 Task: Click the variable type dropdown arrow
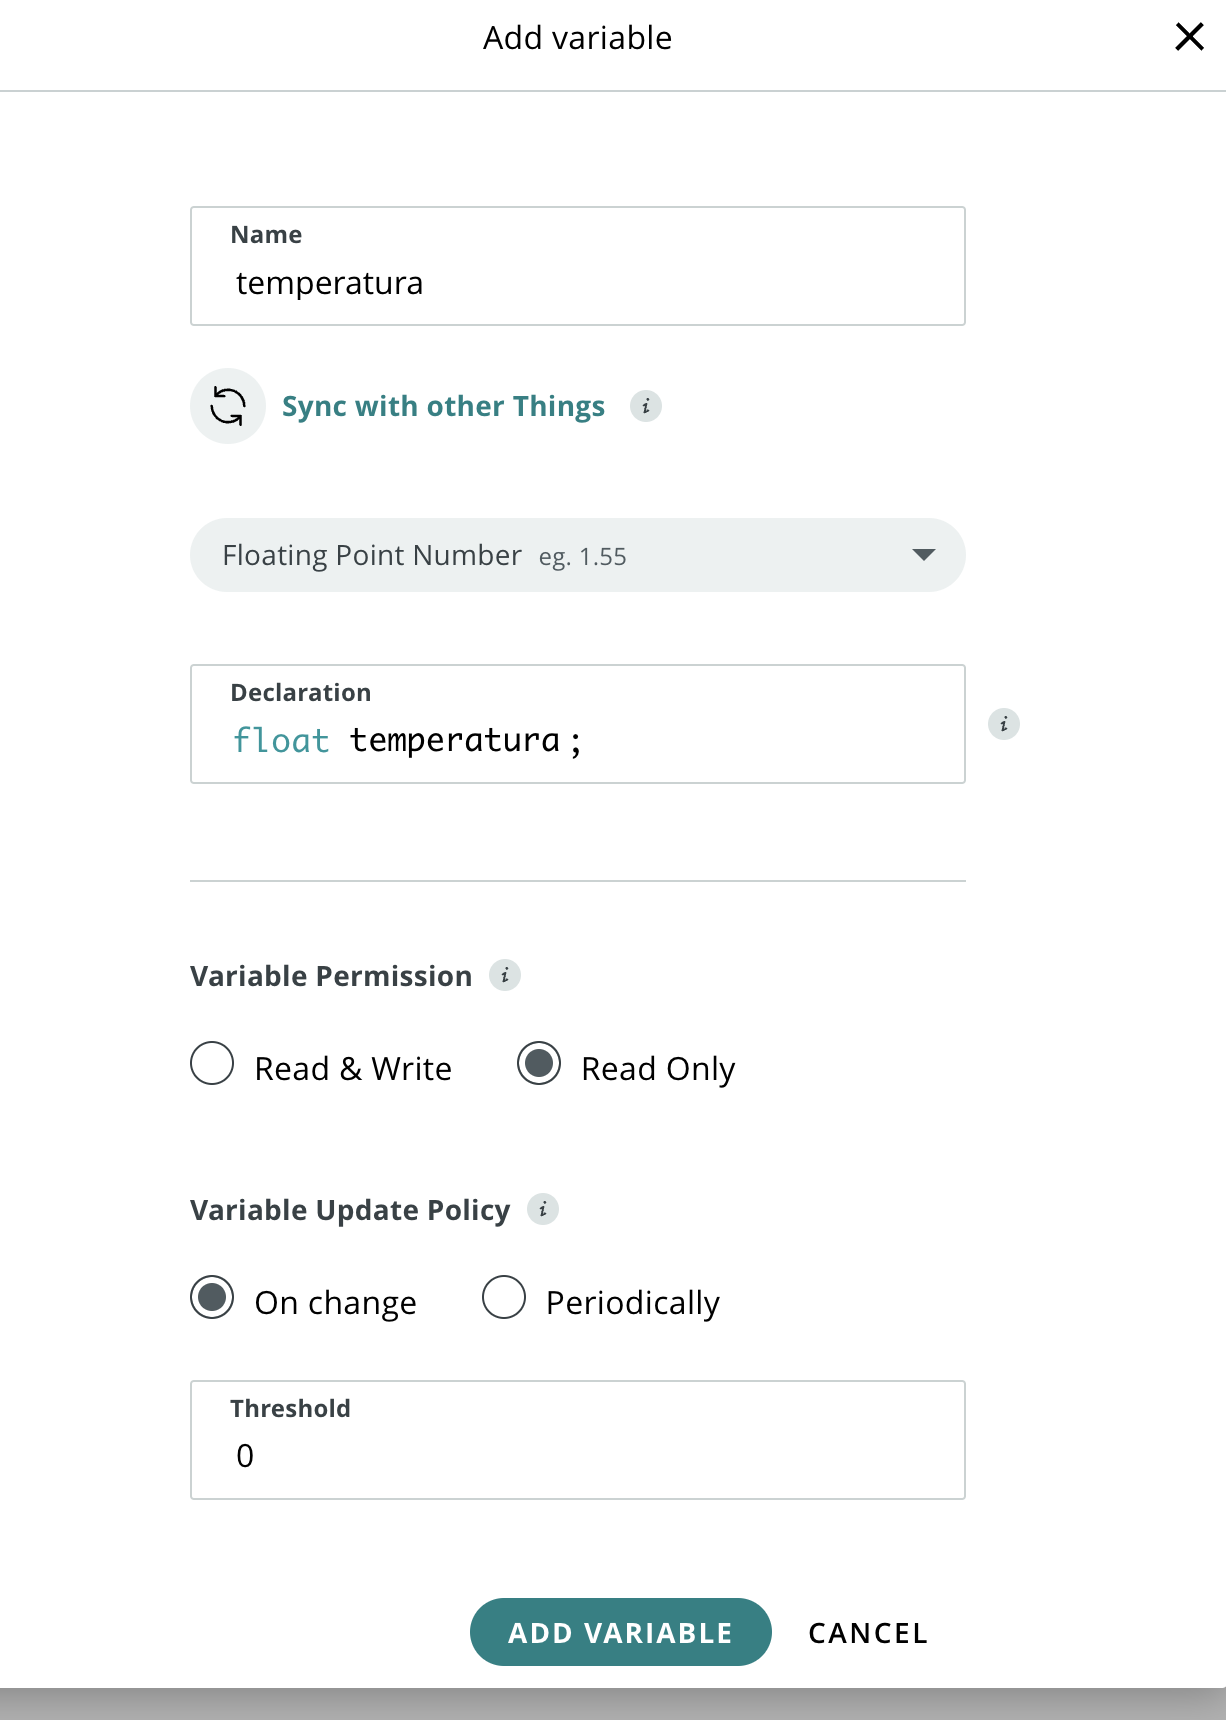click(x=924, y=555)
